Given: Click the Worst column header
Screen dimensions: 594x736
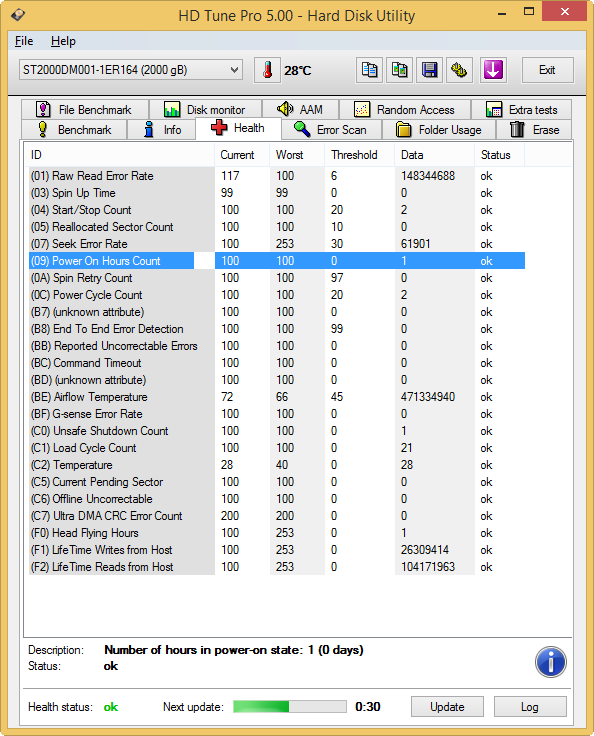Looking at the screenshot, I should (297, 155).
